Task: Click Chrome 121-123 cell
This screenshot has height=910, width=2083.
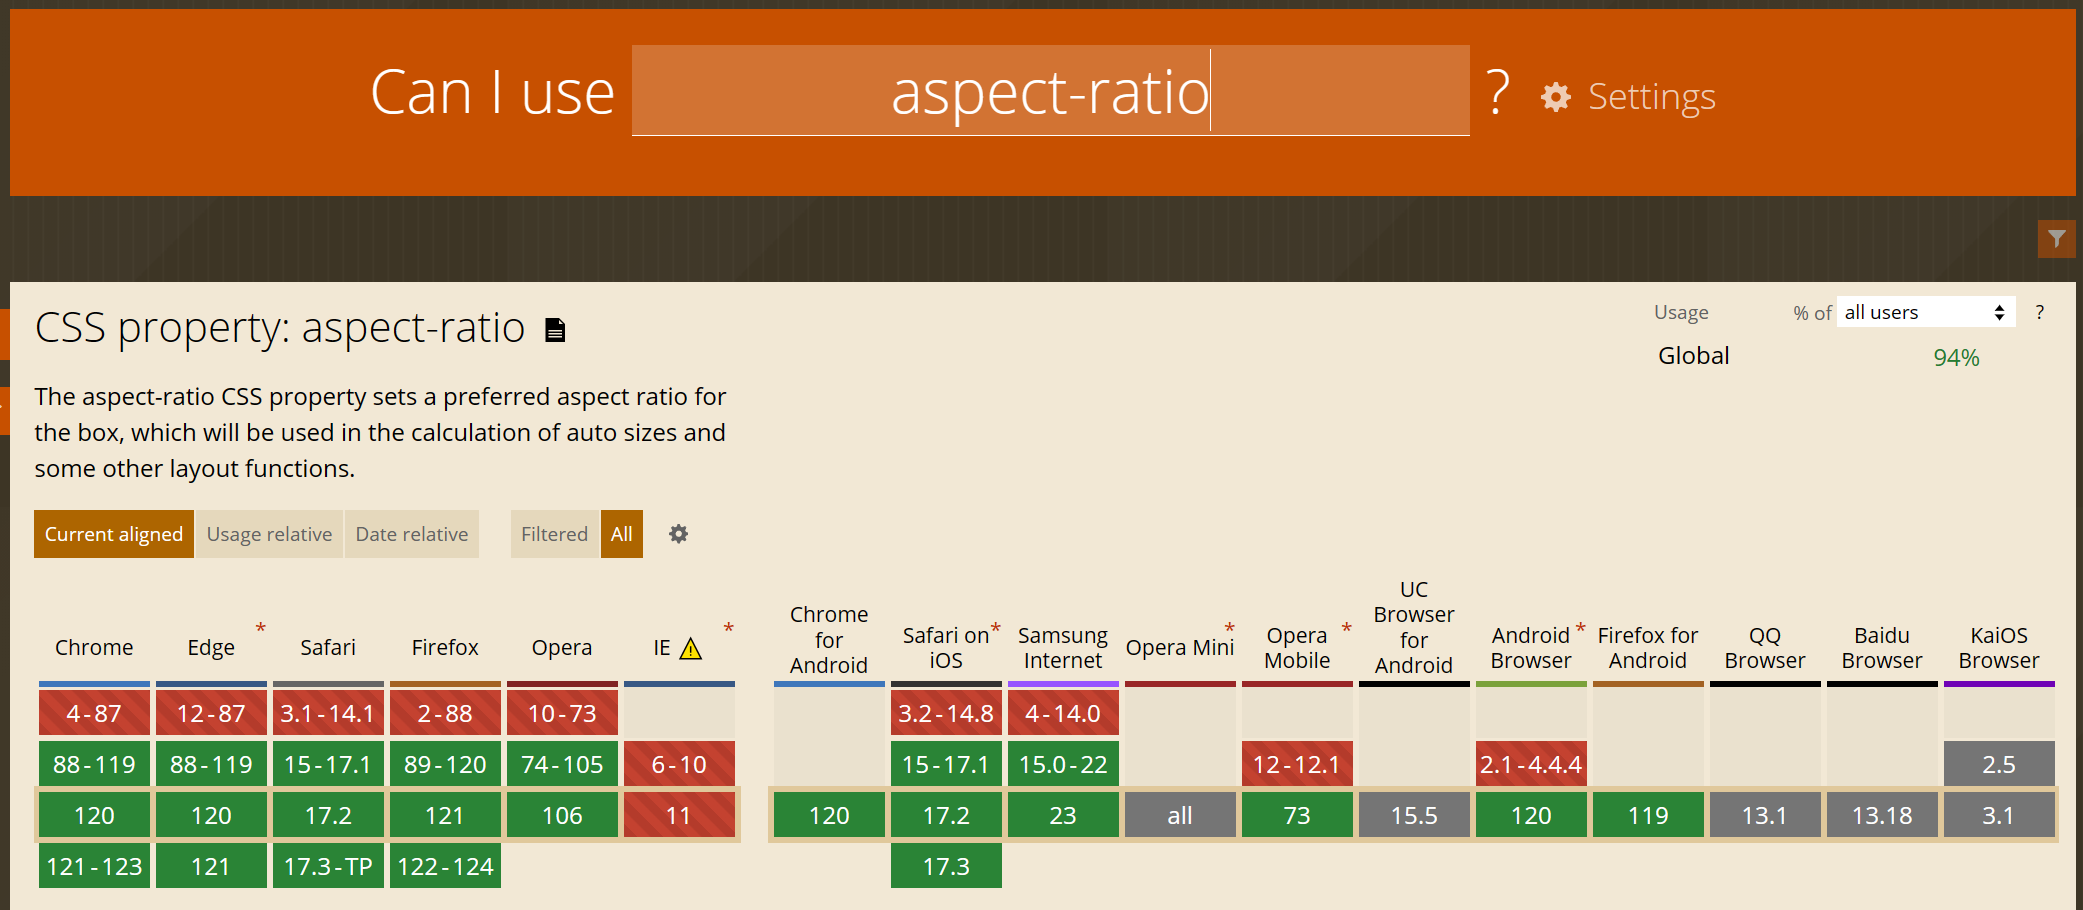Action: 94,866
